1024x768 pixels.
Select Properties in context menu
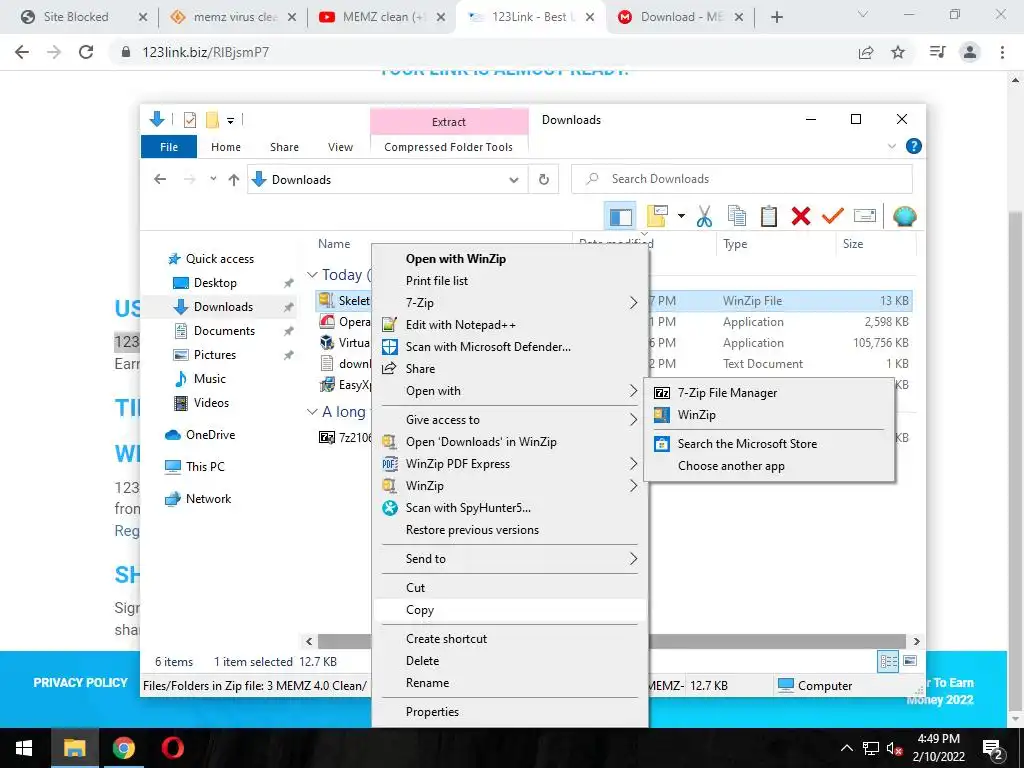click(x=510, y=712)
